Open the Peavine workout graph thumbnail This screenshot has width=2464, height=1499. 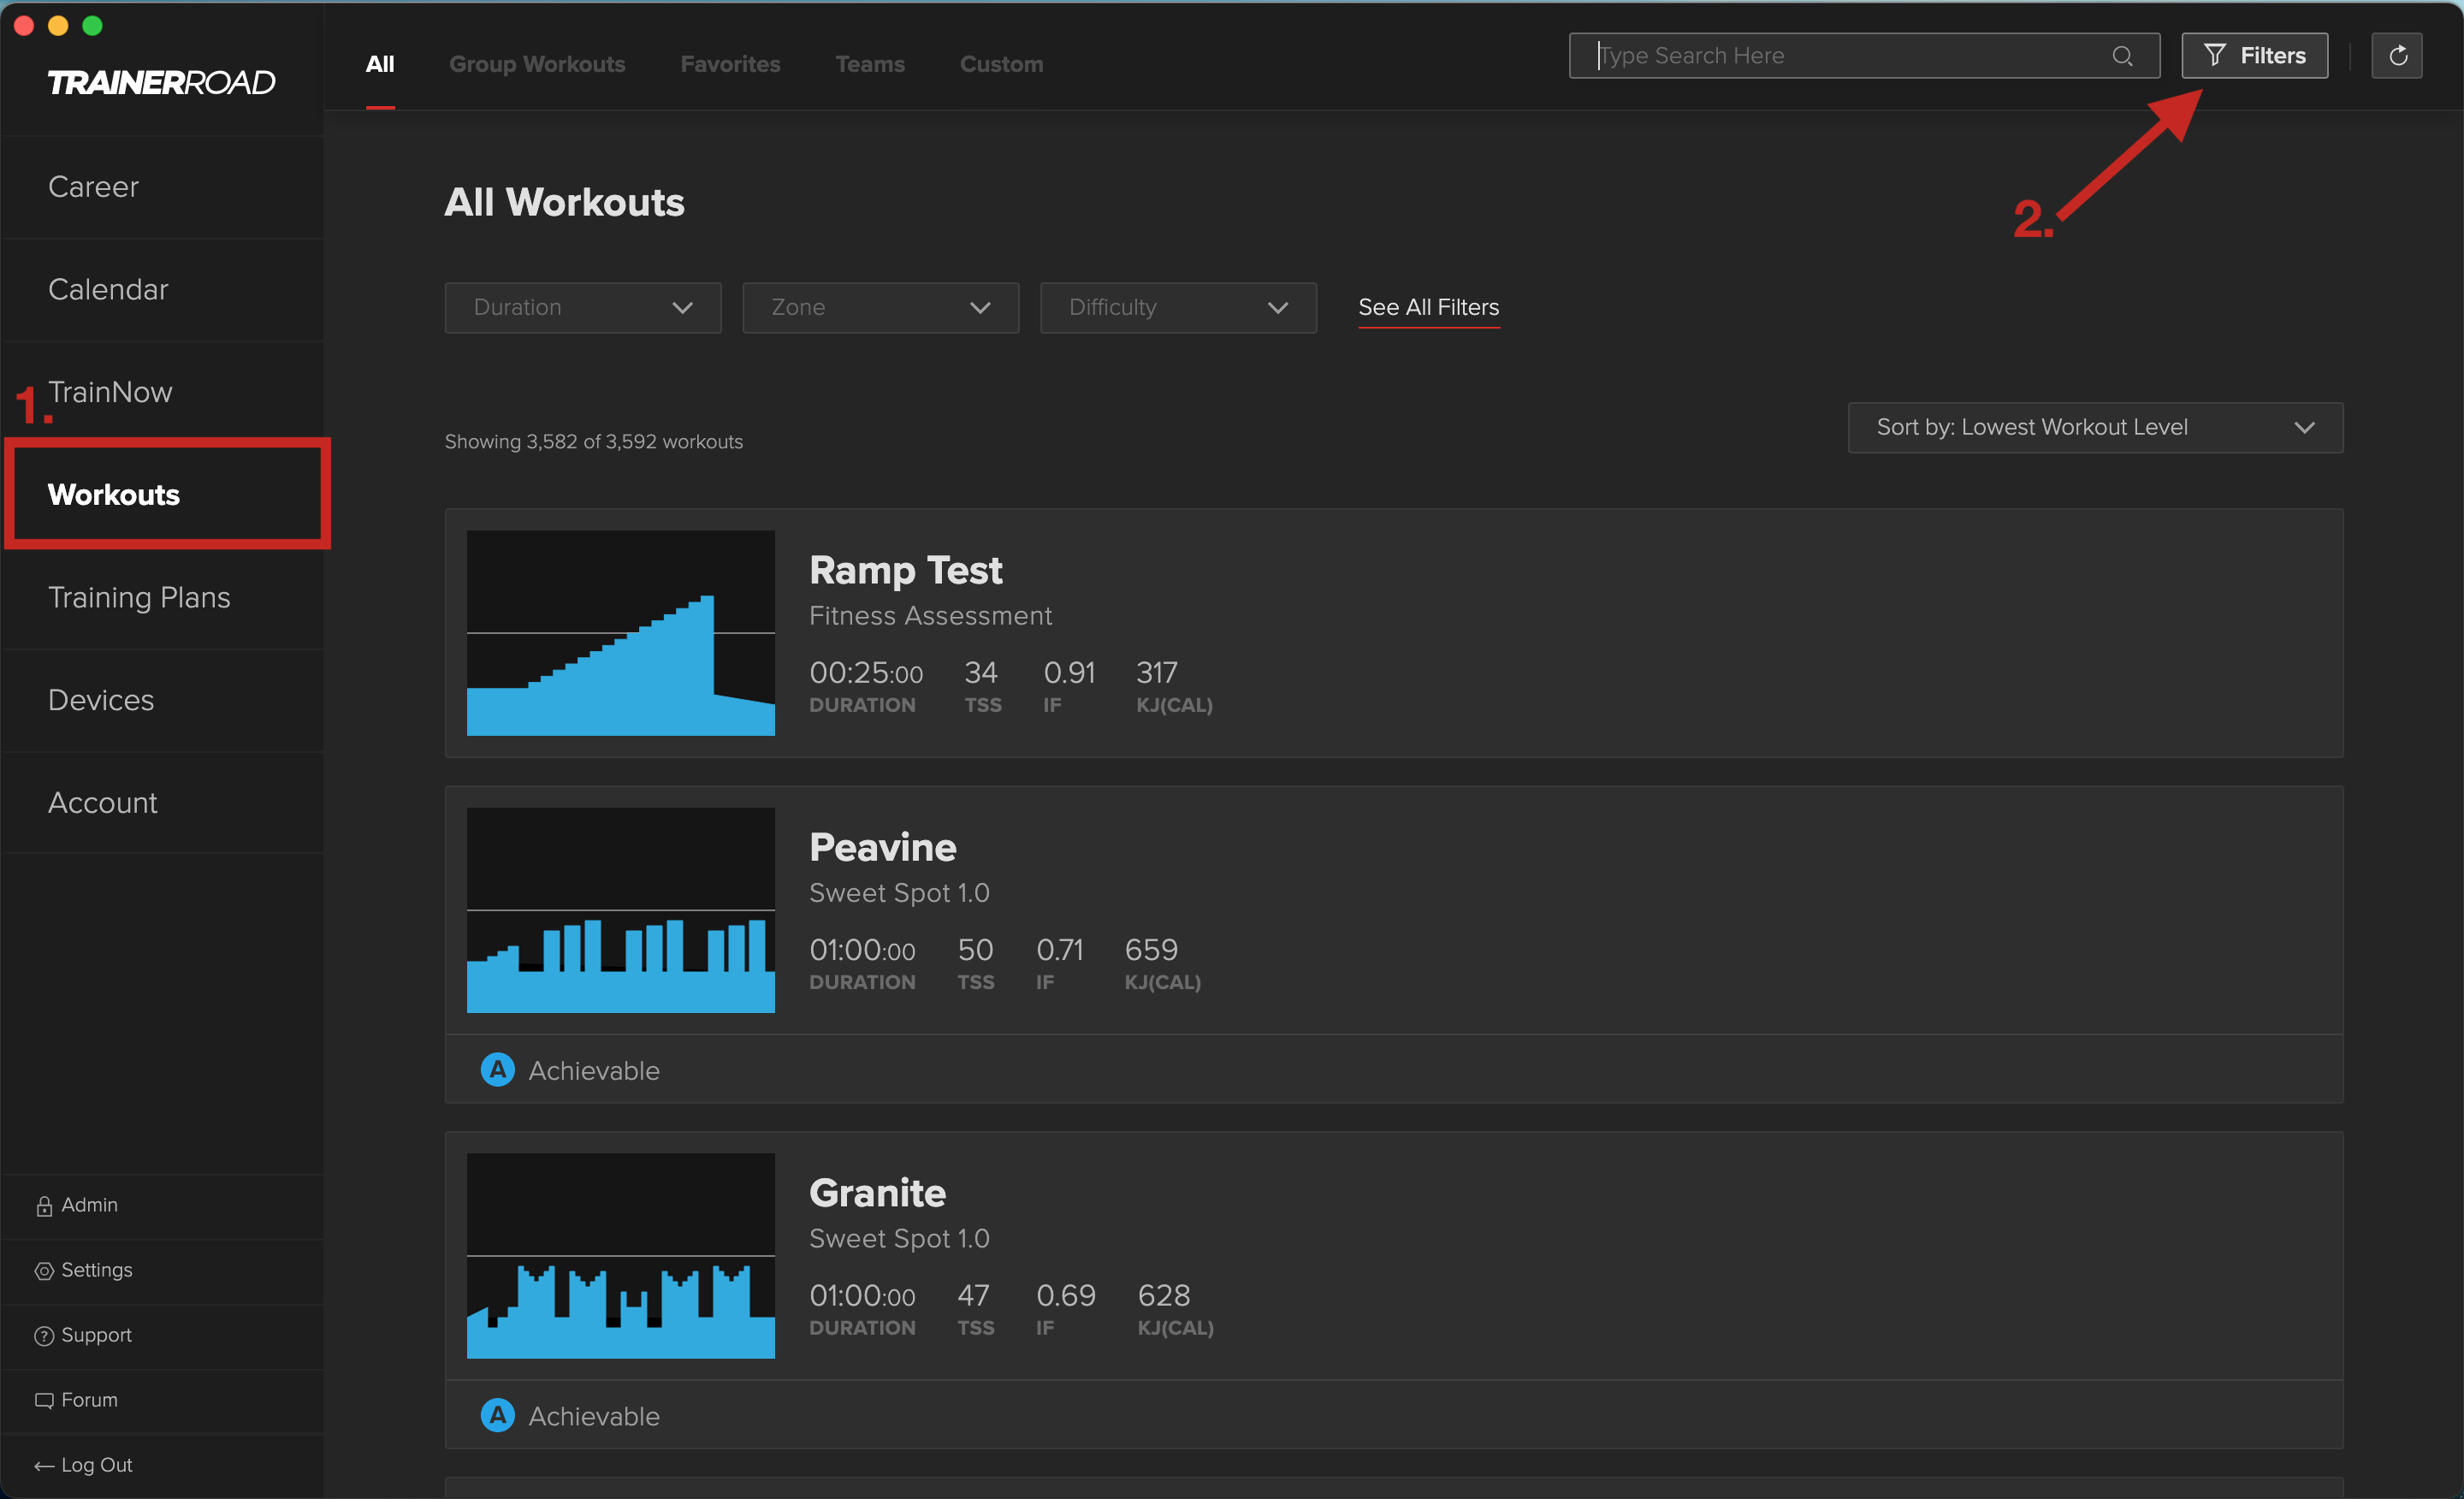pos(621,910)
